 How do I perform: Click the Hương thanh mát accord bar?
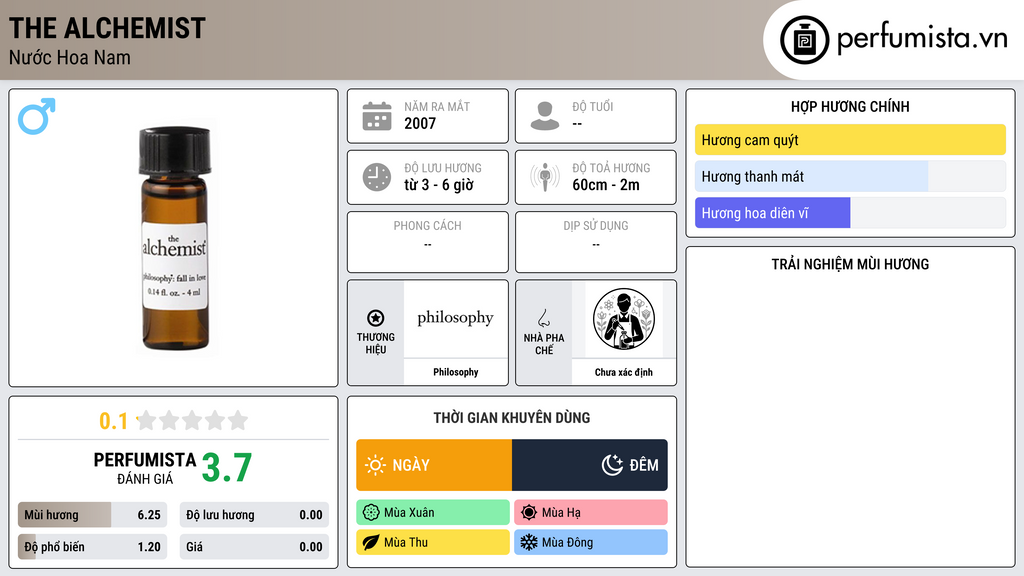tap(850, 176)
